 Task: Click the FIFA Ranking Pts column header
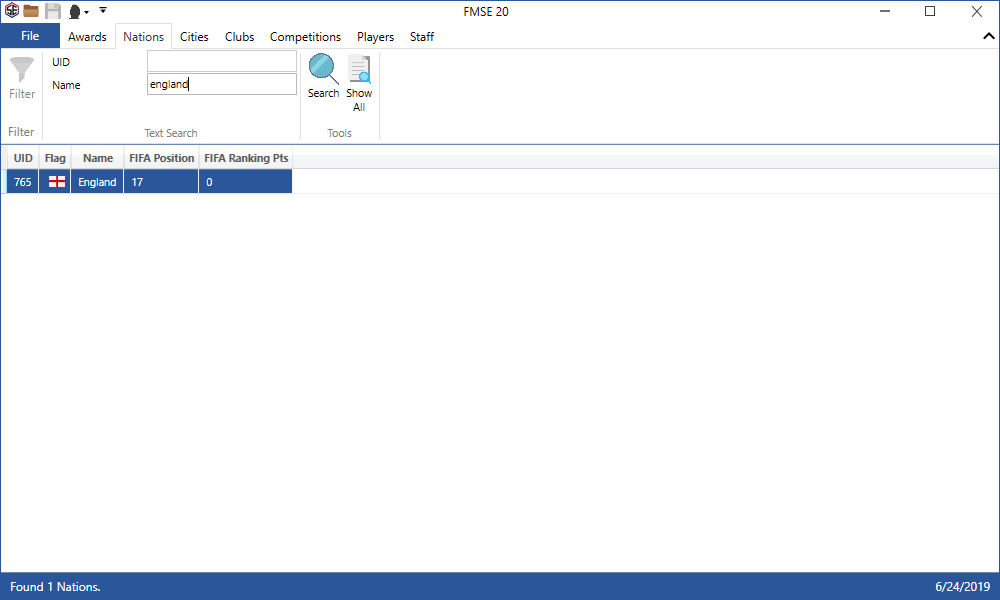point(245,158)
